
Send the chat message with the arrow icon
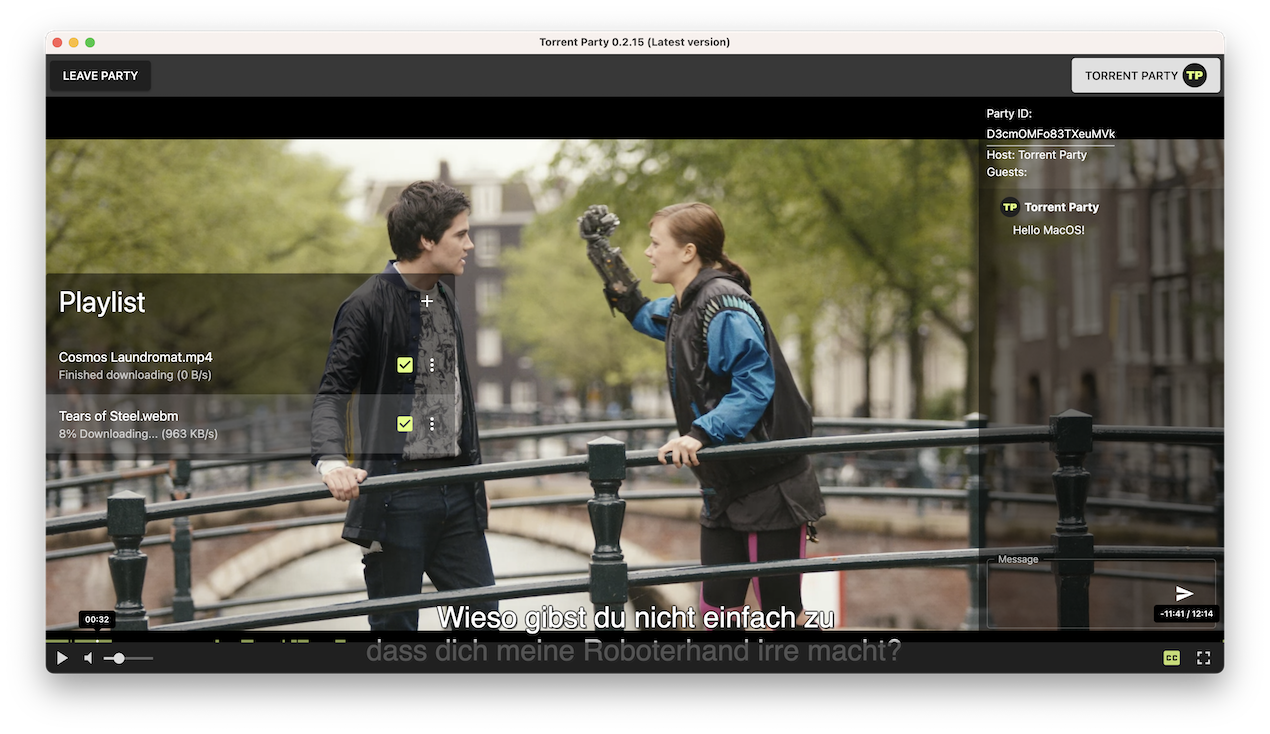point(1185,593)
